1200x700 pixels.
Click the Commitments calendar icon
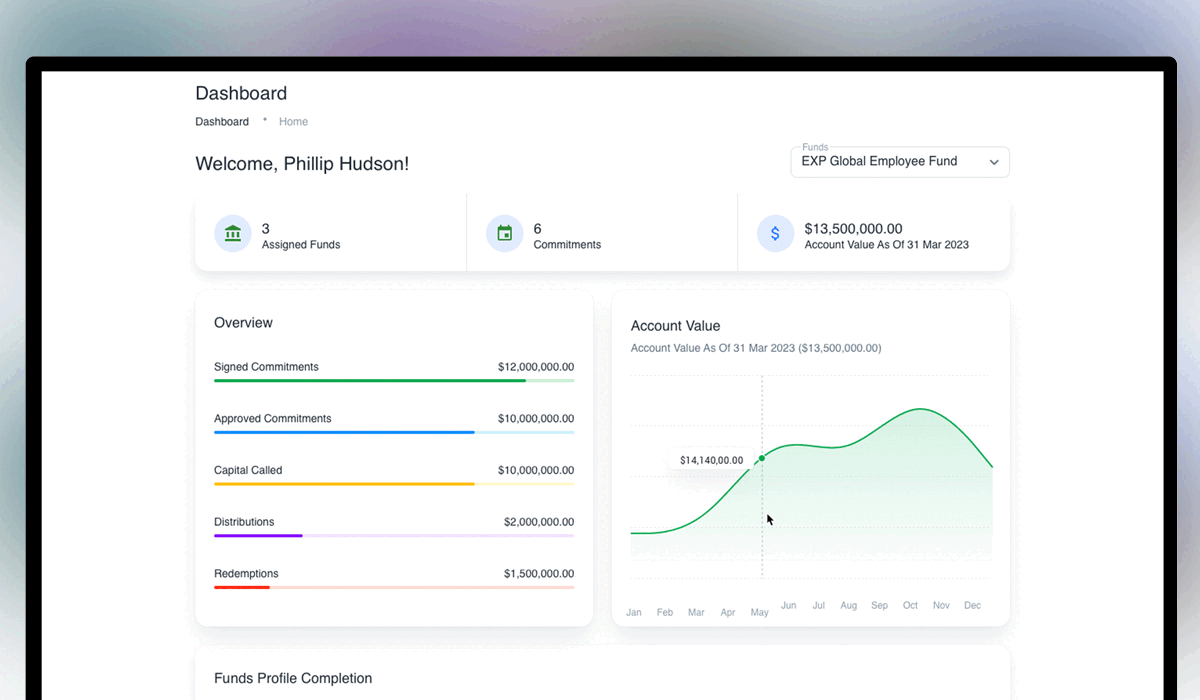(x=505, y=233)
